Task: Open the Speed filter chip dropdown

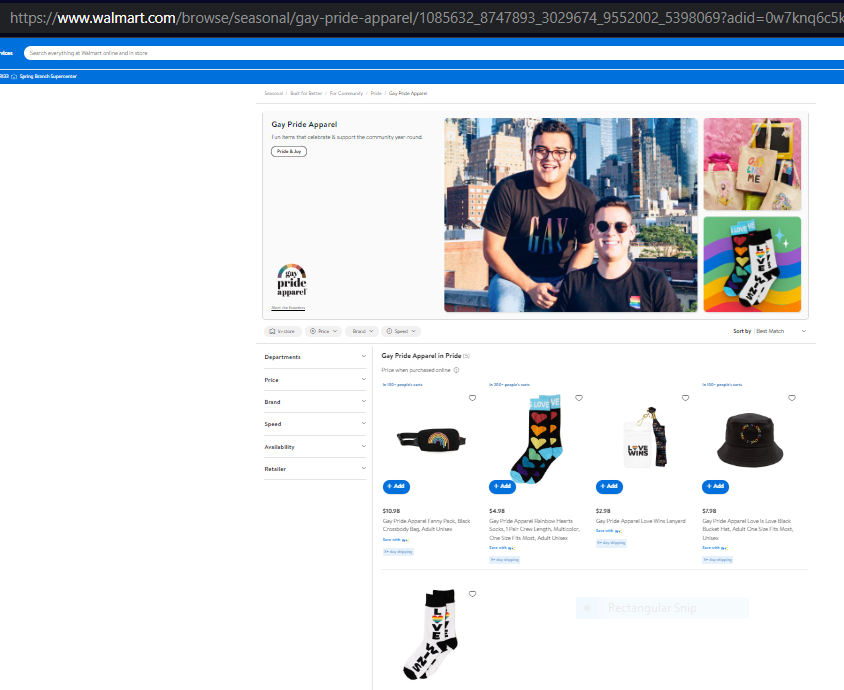Action: click(x=402, y=332)
